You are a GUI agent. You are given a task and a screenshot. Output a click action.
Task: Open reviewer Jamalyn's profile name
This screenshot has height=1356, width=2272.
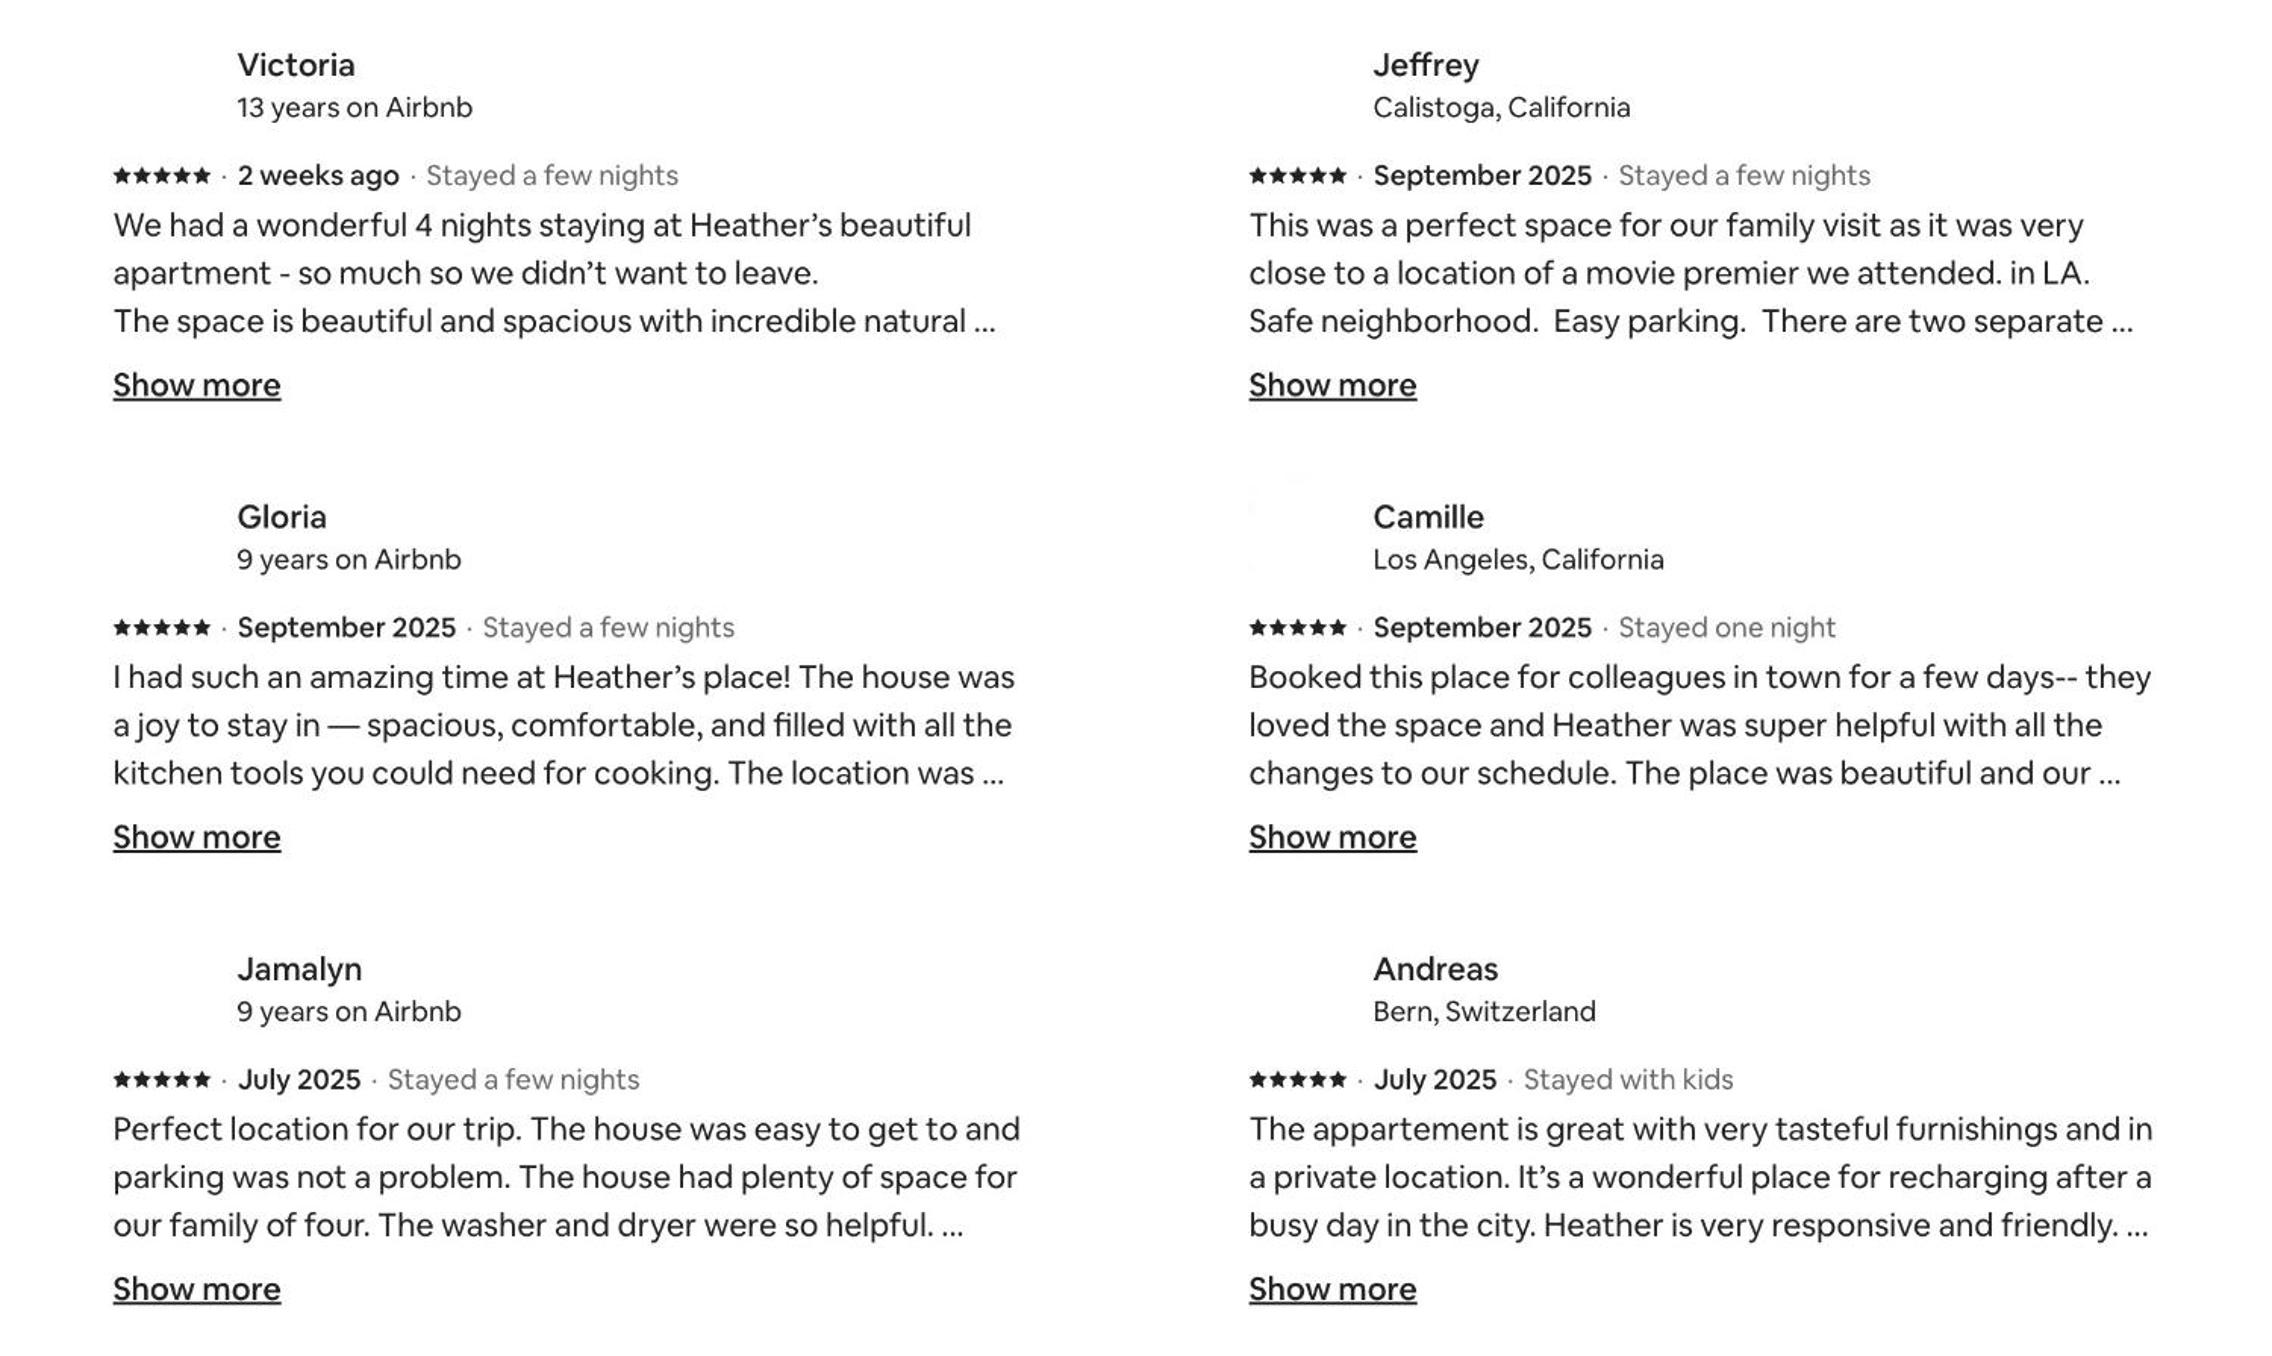(299, 969)
